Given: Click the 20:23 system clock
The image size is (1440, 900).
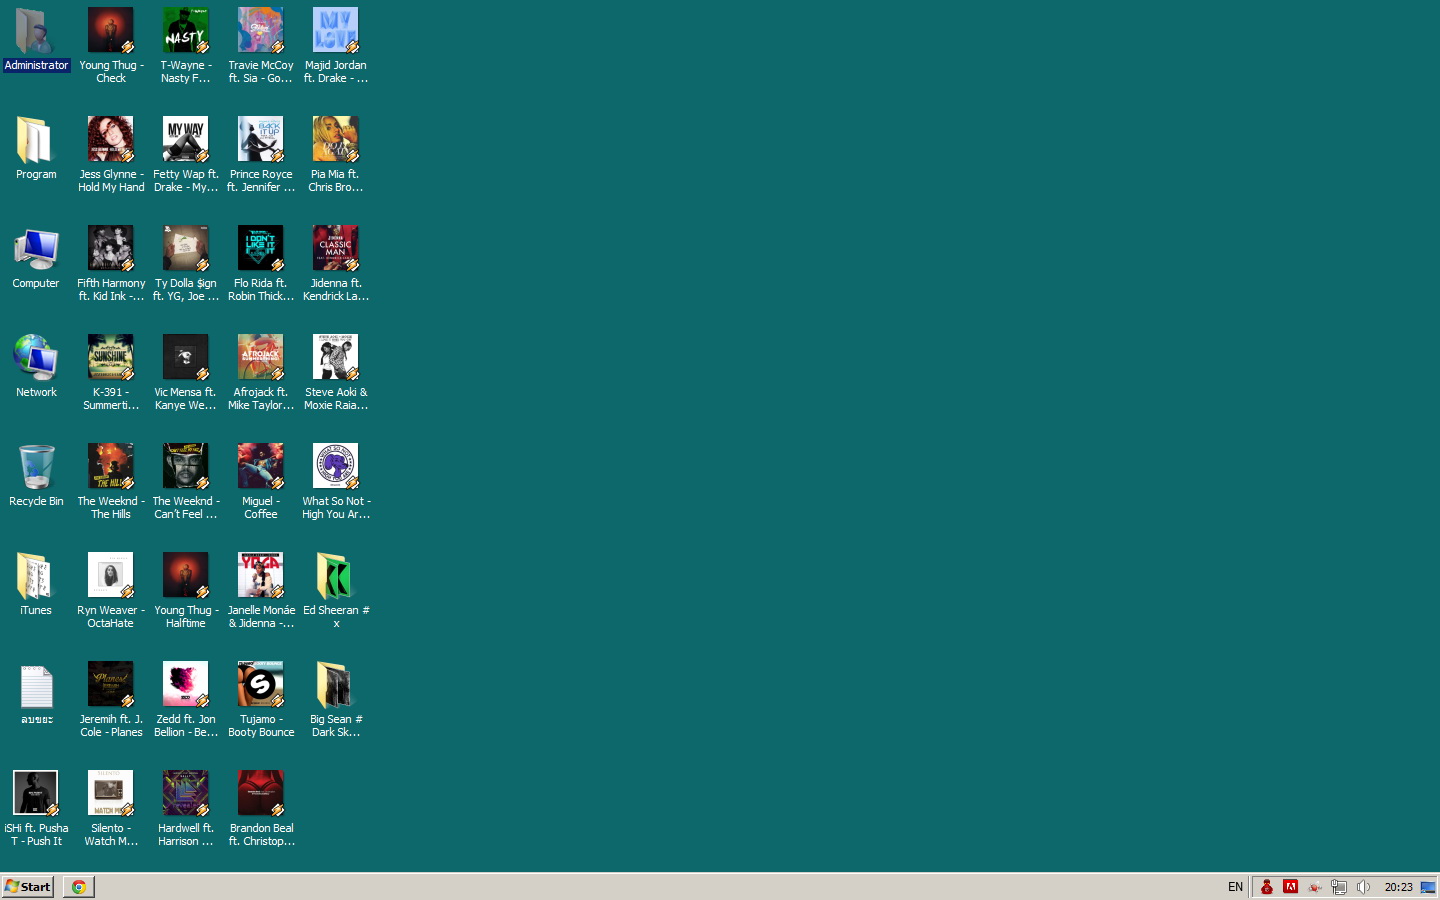Looking at the screenshot, I should click(1398, 887).
